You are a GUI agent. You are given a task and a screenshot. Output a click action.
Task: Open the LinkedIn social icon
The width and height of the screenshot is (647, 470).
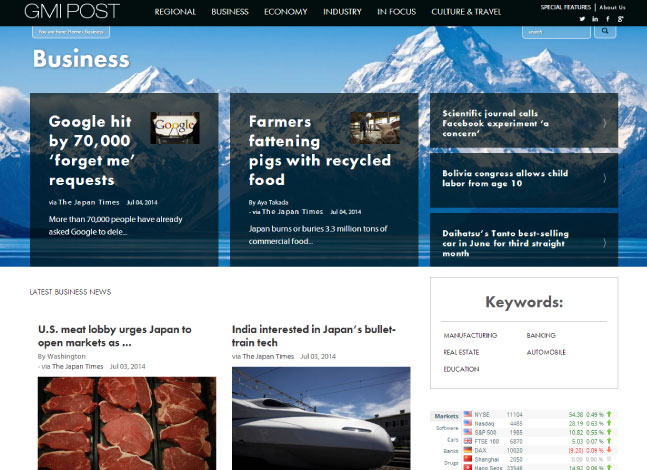pyautogui.click(x=595, y=19)
